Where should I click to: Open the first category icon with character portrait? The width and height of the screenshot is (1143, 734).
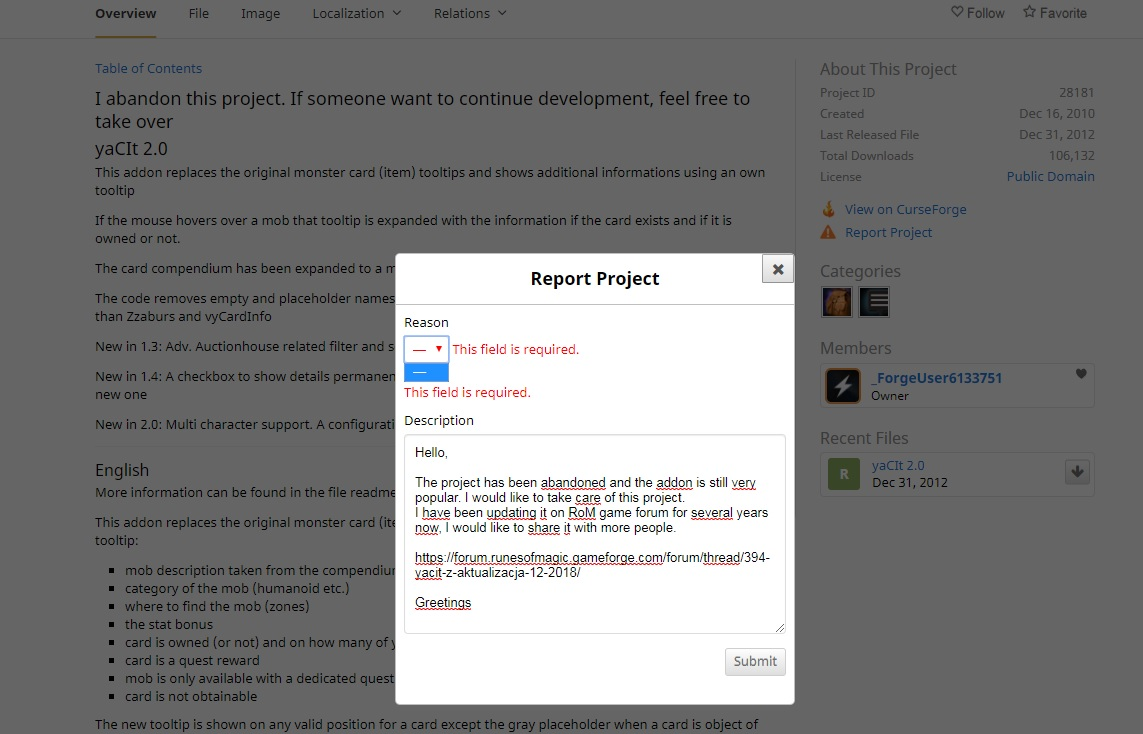(836, 302)
